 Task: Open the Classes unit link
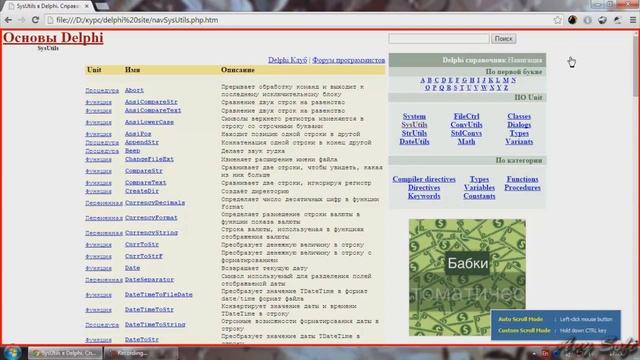(519, 116)
